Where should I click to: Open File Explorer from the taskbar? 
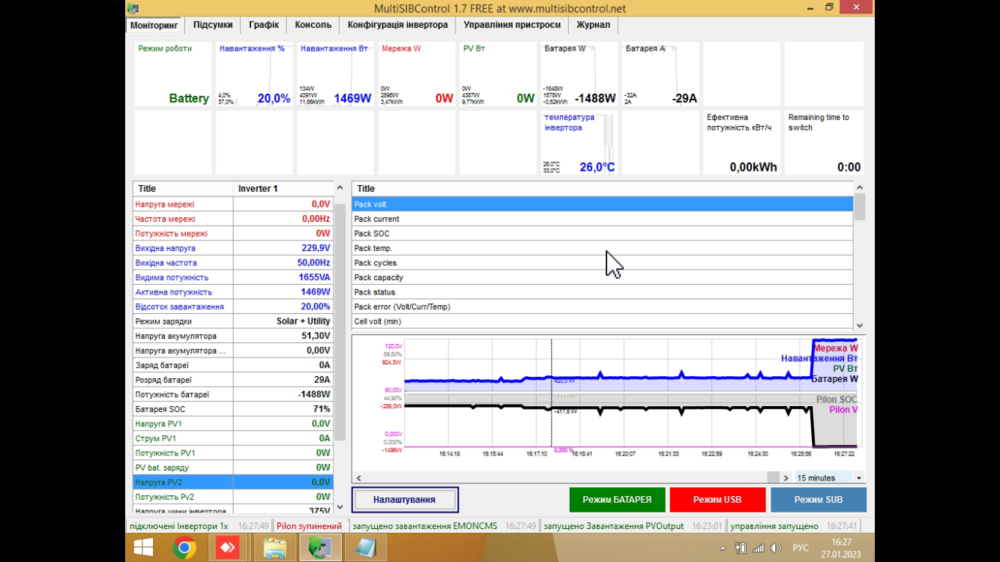(x=274, y=547)
